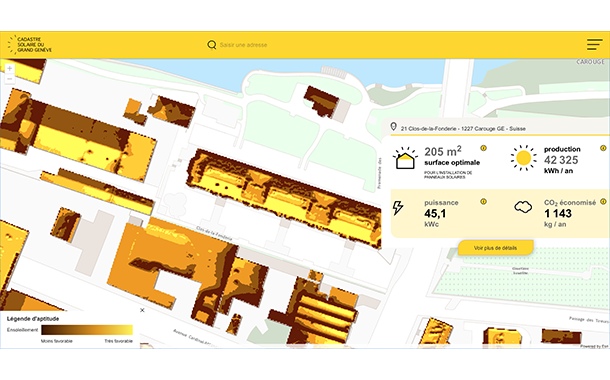The image size is (610, 380).
Task: Click the 21 Clos-de-la-Fonderie address text
Action: click(x=463, y=129)
